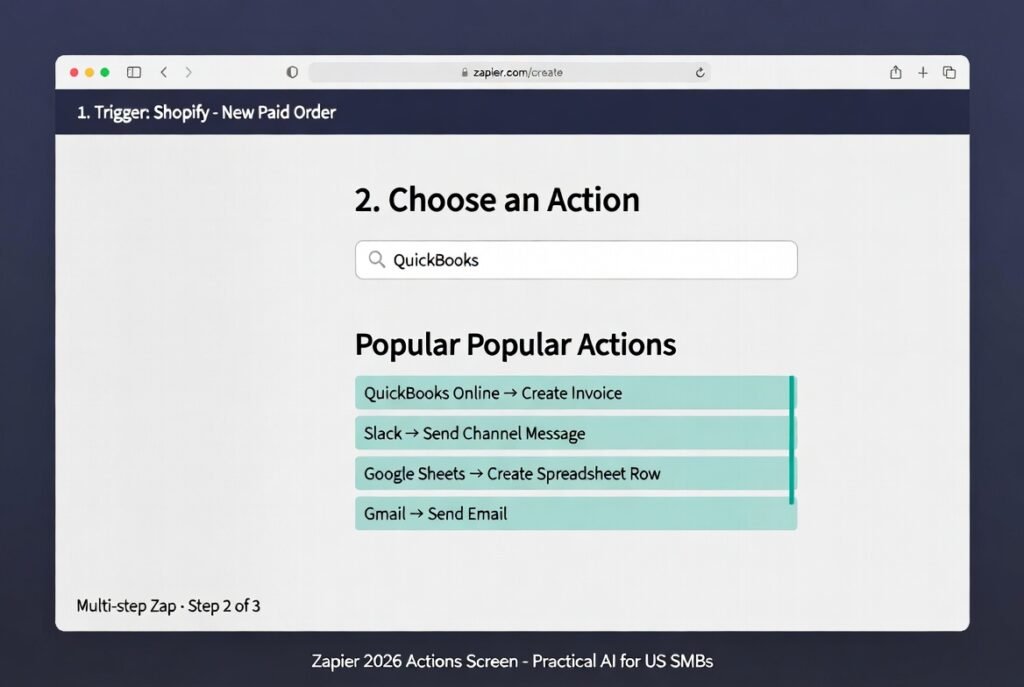Screen dimensions: 1024x687
Task: Click the forward navigation arrow
Action: point(189,72)
